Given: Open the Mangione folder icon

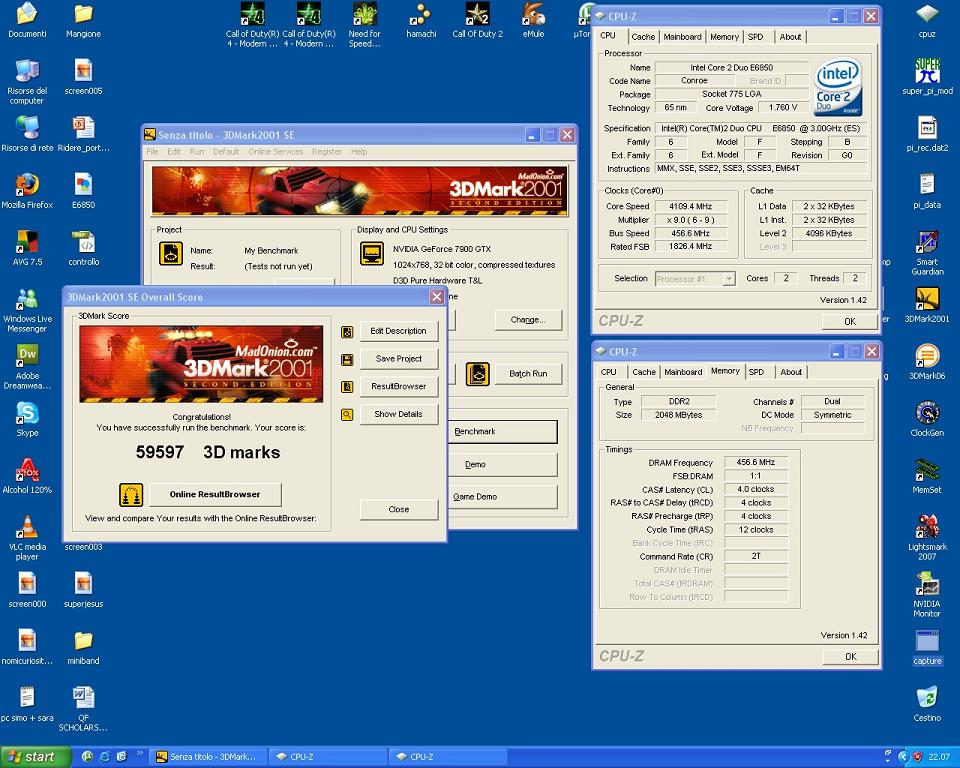Looking at the screenshot, I should coord(83,20).
